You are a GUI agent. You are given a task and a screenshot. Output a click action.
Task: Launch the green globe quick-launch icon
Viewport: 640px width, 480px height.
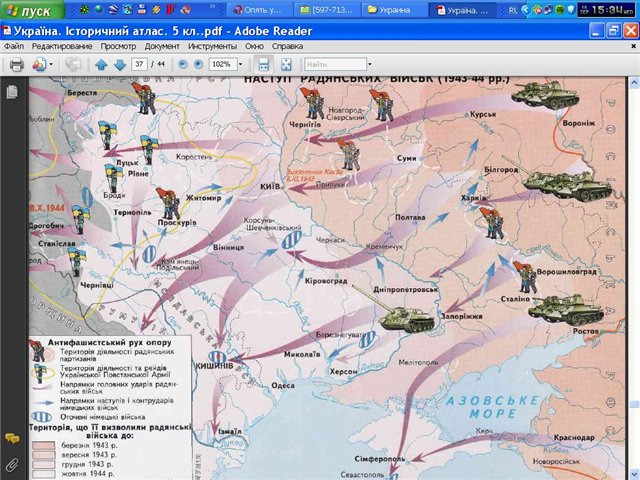(99, 9)
